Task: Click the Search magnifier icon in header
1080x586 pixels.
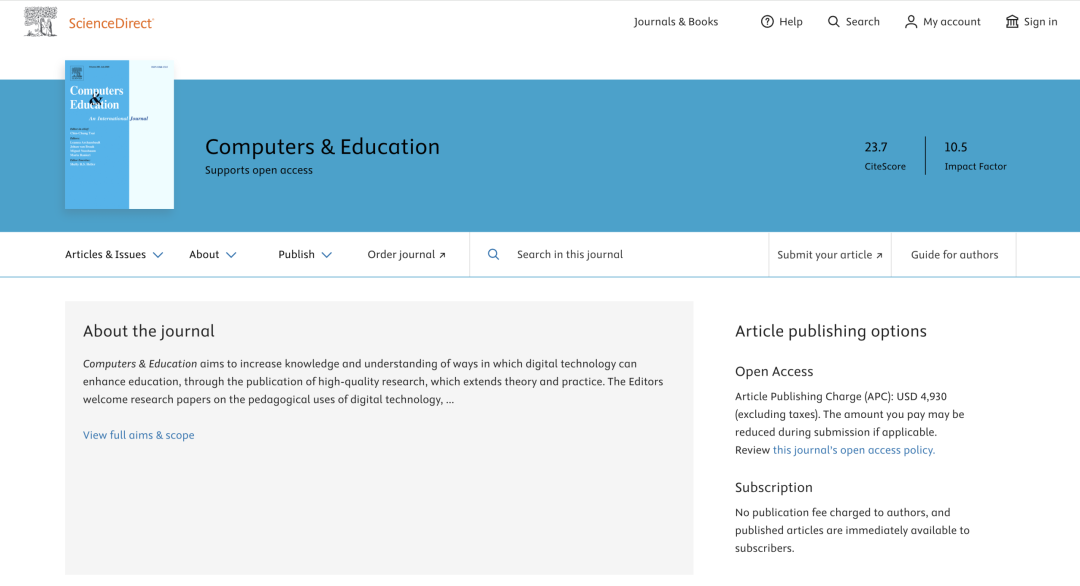Action: coord(834,22)
